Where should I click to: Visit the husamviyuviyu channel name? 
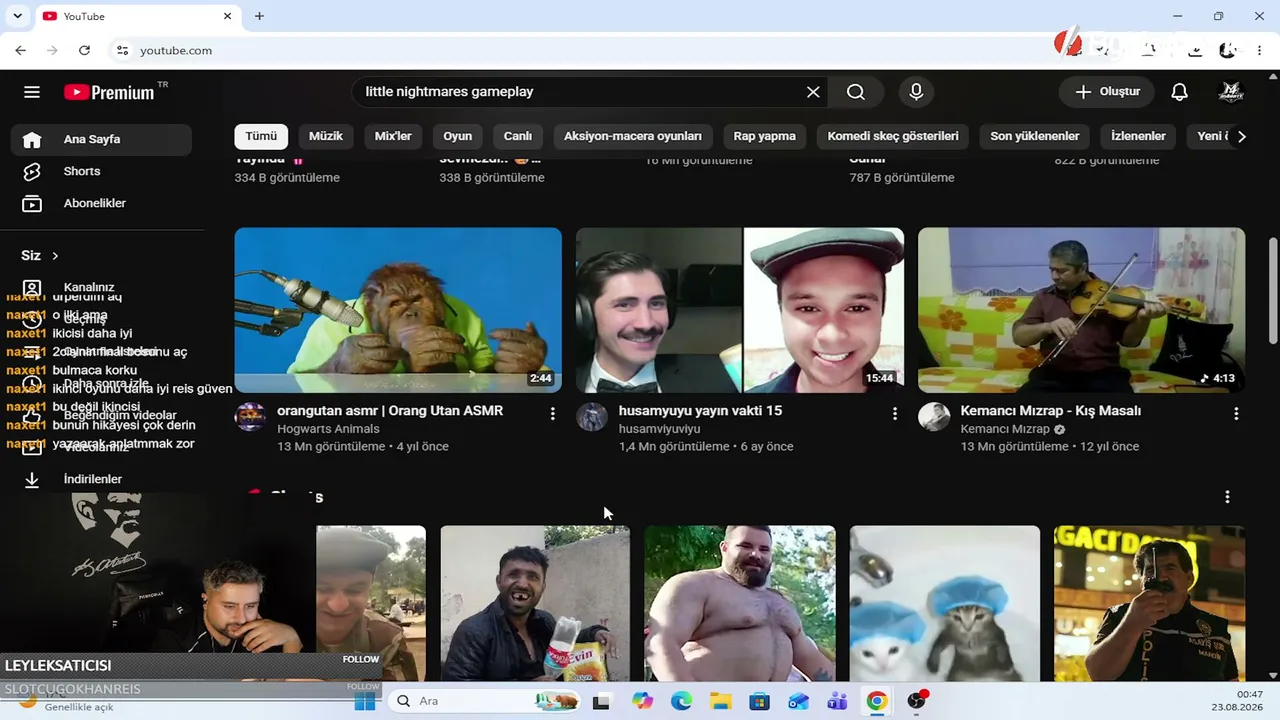point(659,429)
